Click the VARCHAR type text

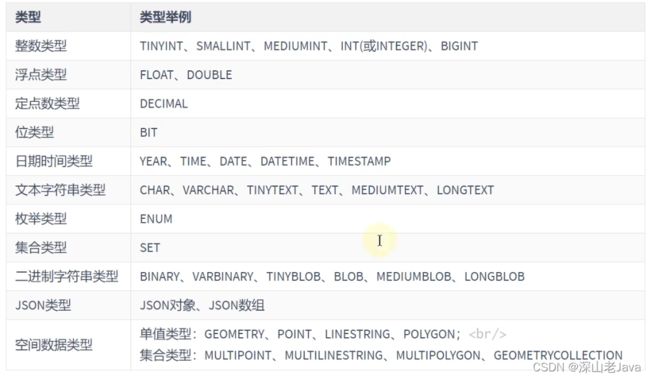click(x=208, y=190)
